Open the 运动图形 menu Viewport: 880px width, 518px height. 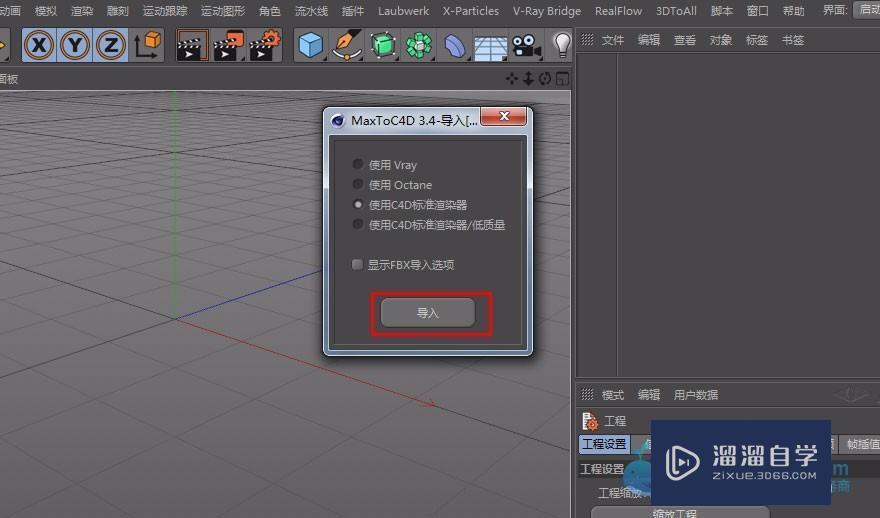pos(223,11)
